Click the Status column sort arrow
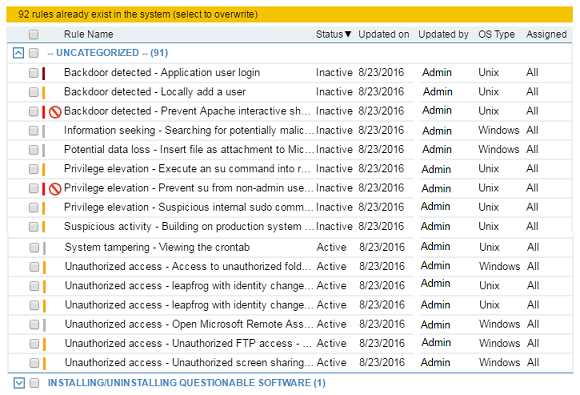The width and height of the screenshot is (580, 395). point(348,34)
